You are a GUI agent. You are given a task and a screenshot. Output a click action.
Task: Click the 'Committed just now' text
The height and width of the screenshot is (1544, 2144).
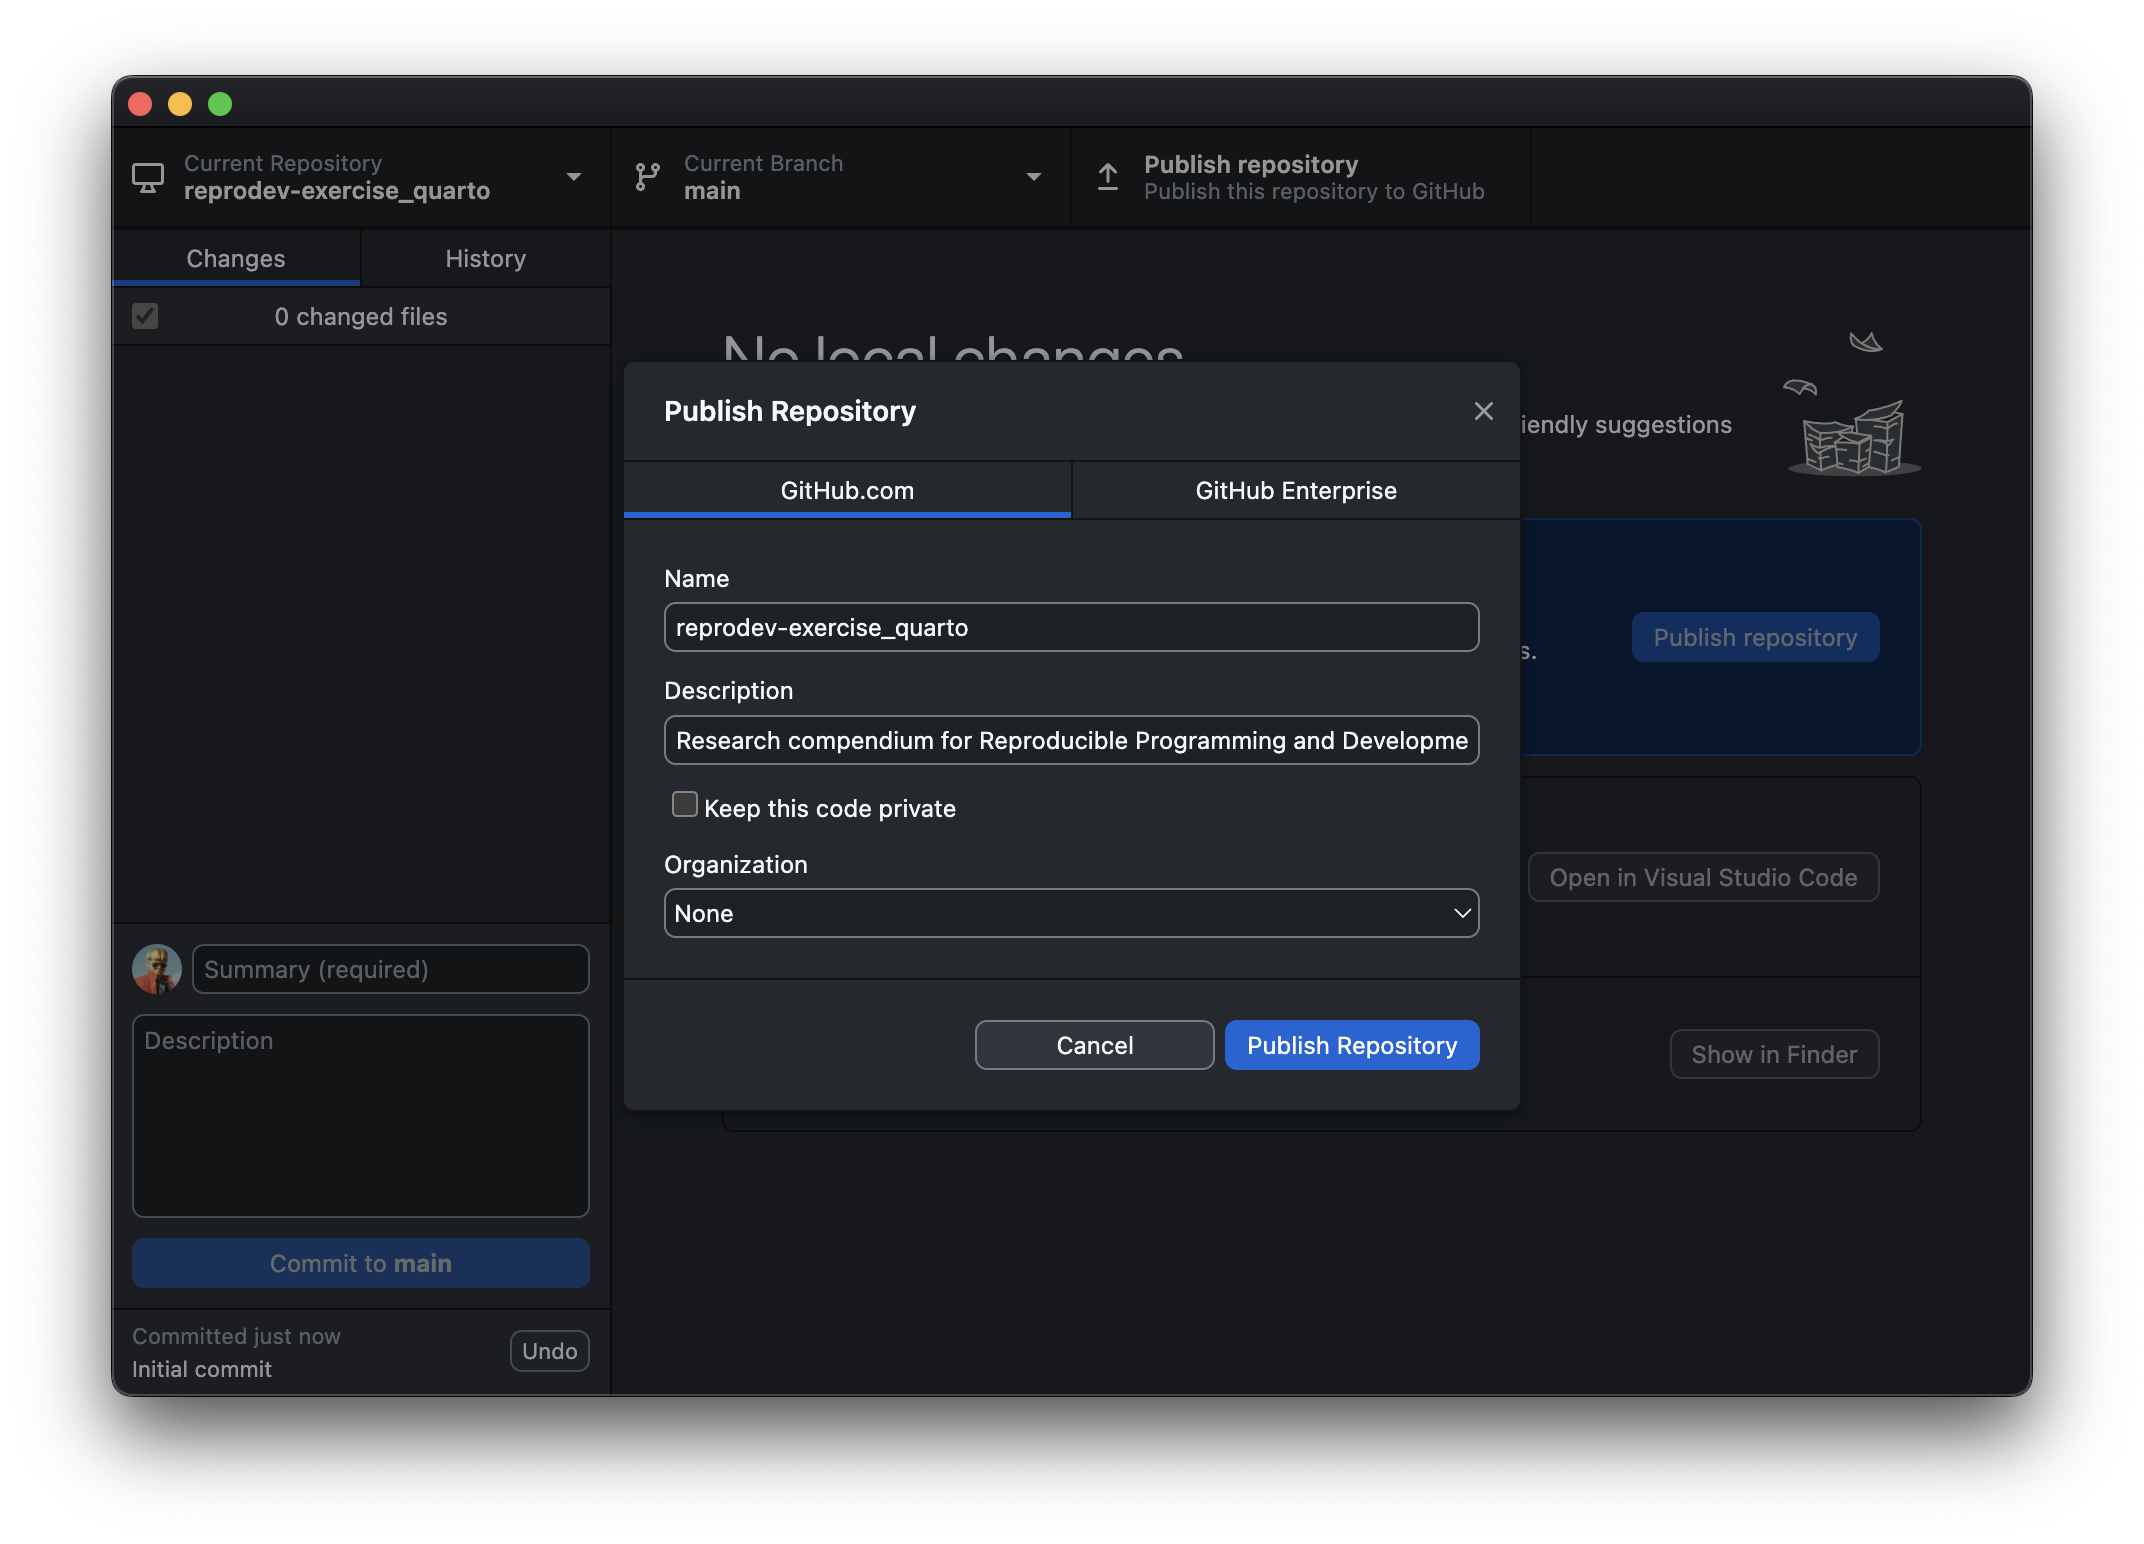pyautogui.click(x=236, y=1336)
